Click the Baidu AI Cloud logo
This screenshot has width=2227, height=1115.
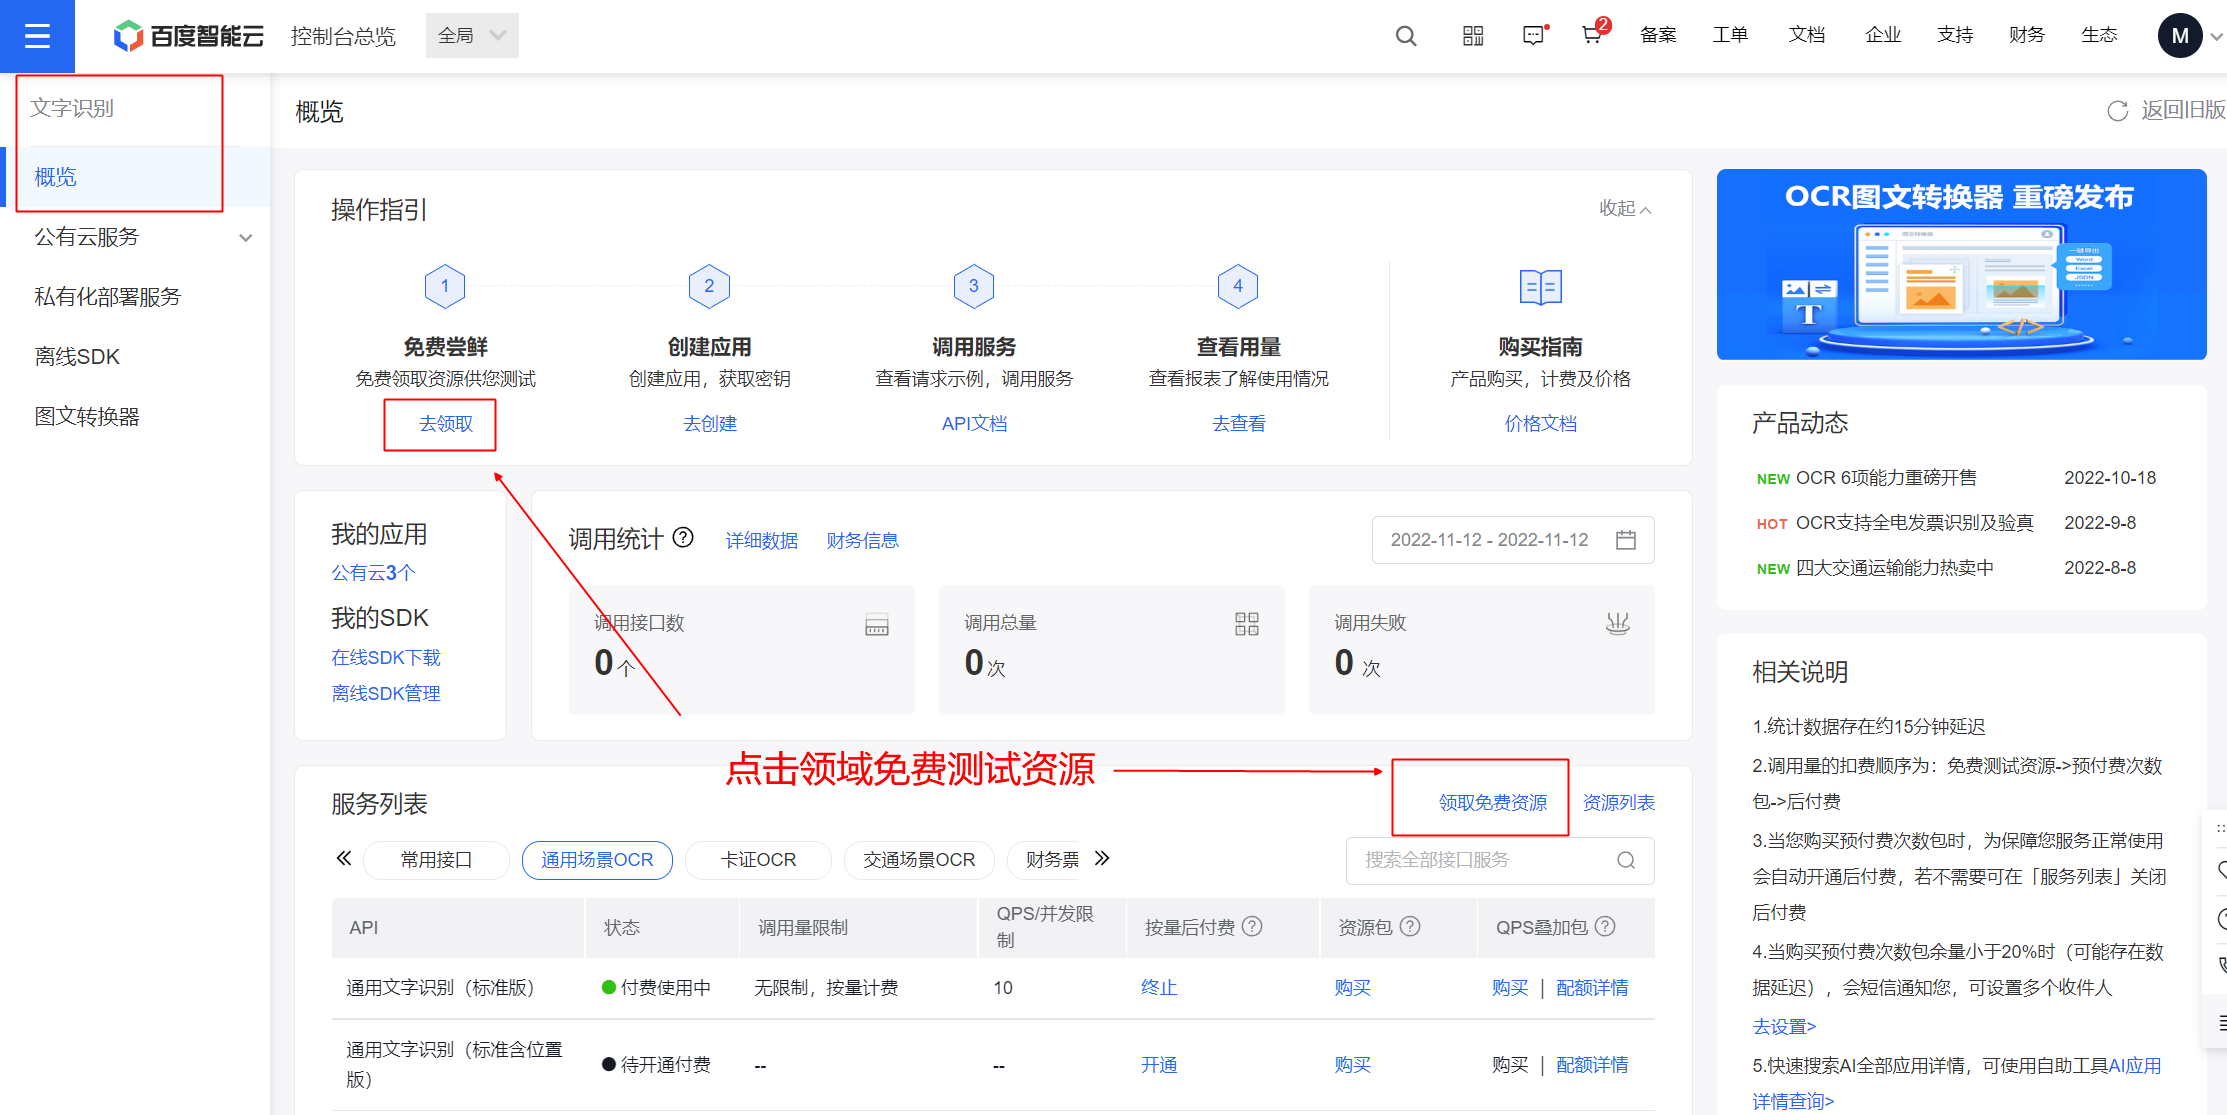189,36
